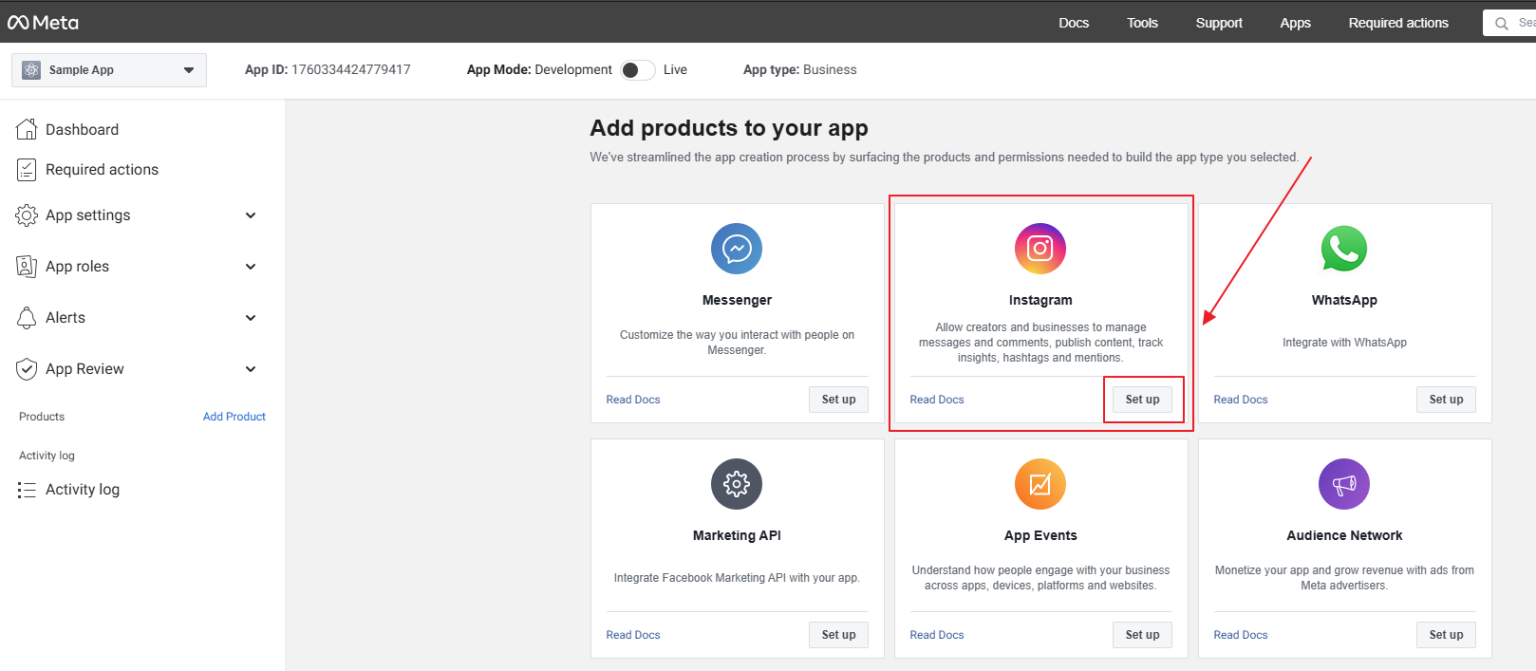
Task: Switch App Mode from Development to Live
Action: 636,69
